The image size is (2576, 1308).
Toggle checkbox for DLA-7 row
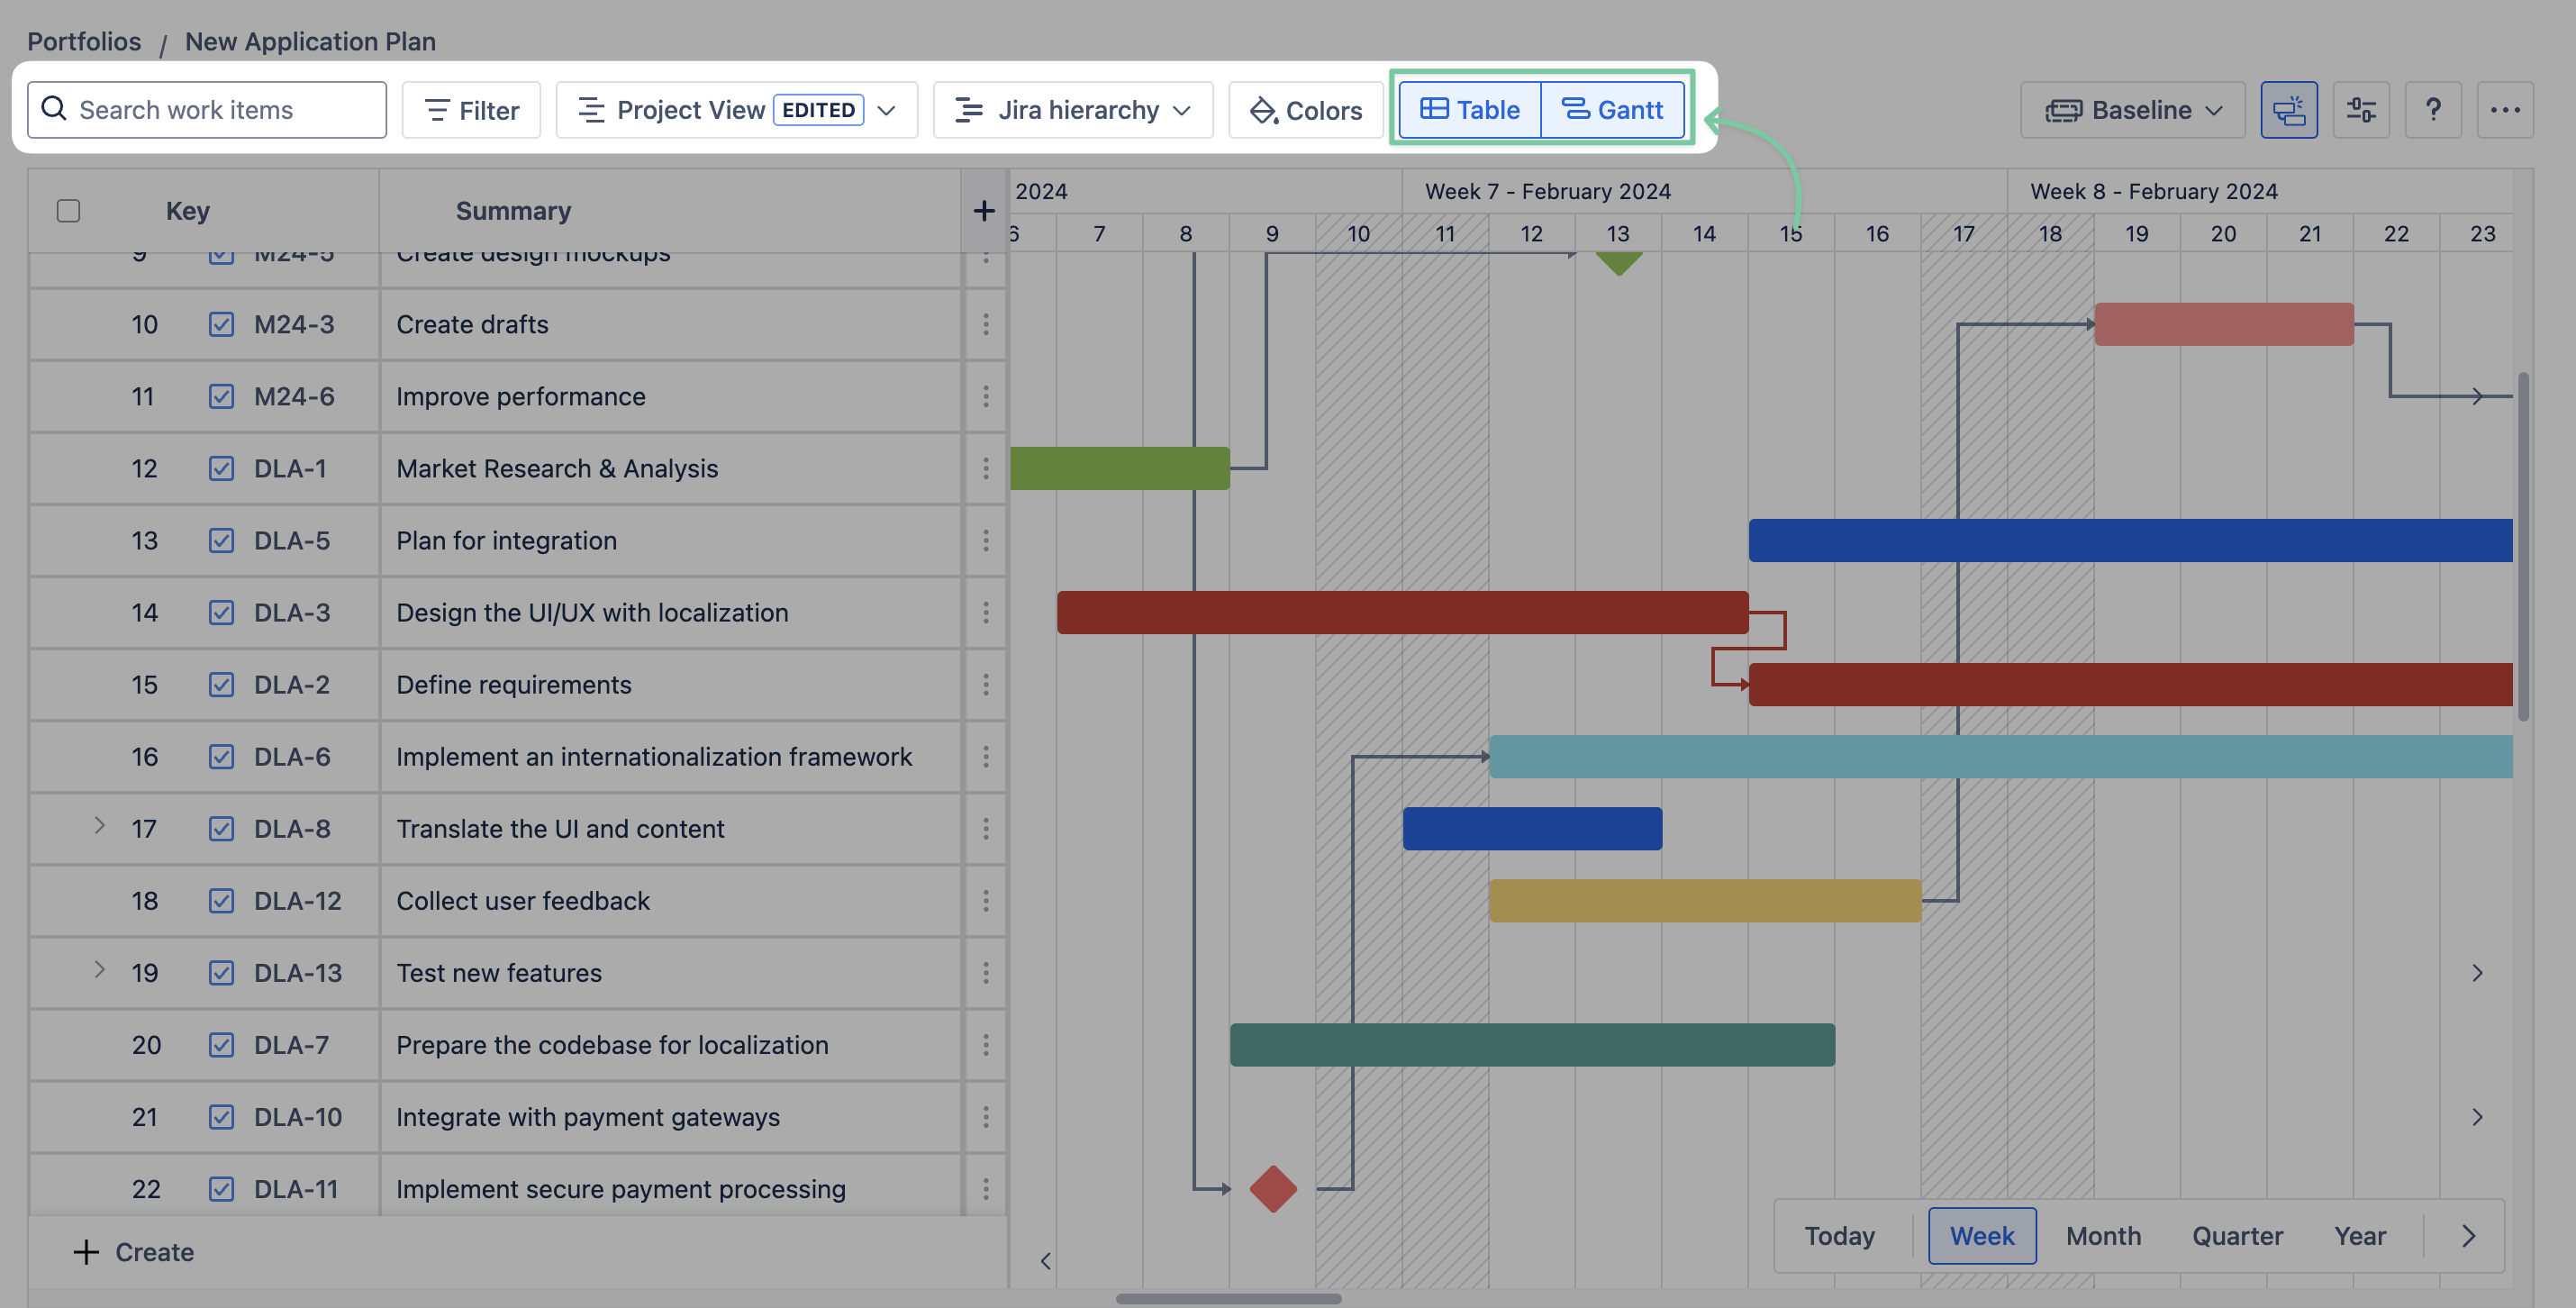point(221,1045)
